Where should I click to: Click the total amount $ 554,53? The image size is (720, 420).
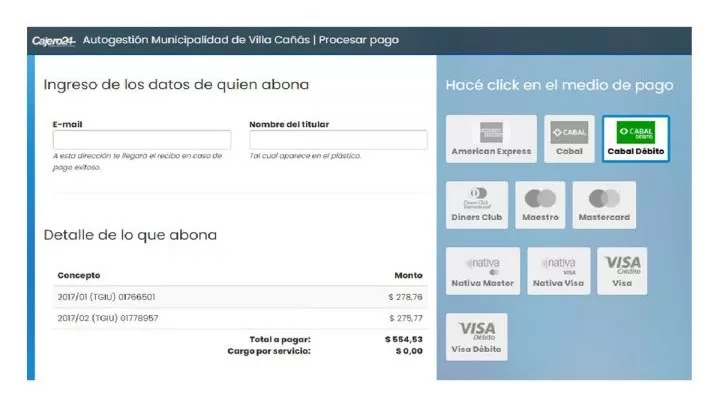click(404, 339)
